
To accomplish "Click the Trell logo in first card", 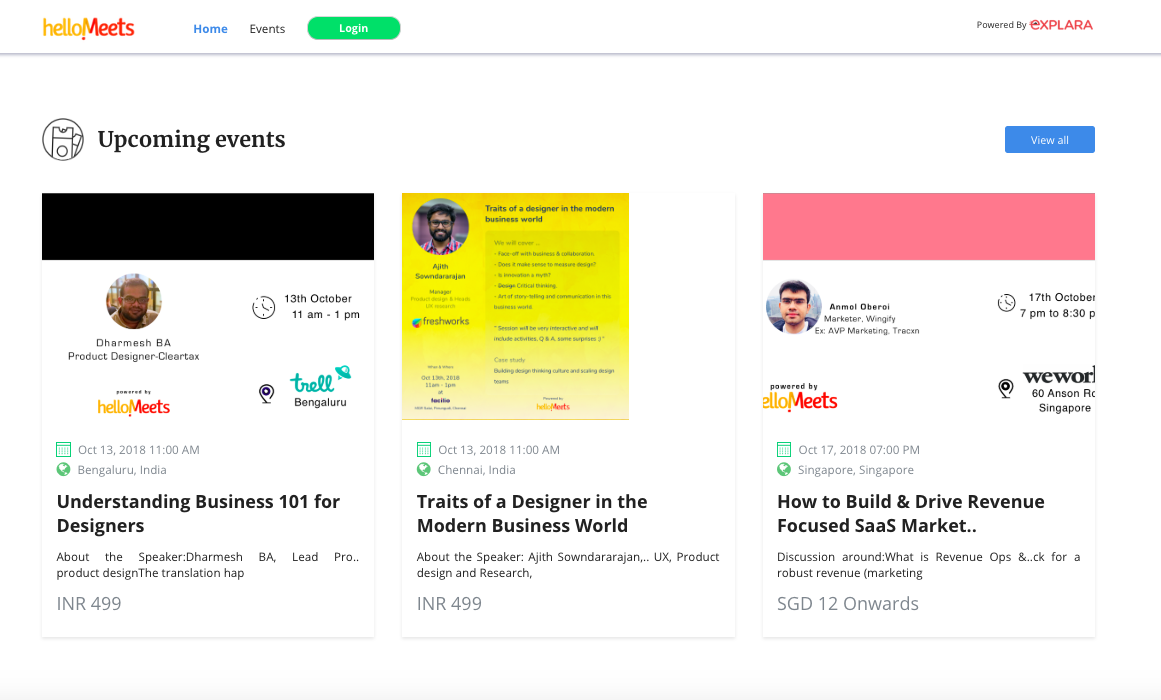I will click(320, 380).
